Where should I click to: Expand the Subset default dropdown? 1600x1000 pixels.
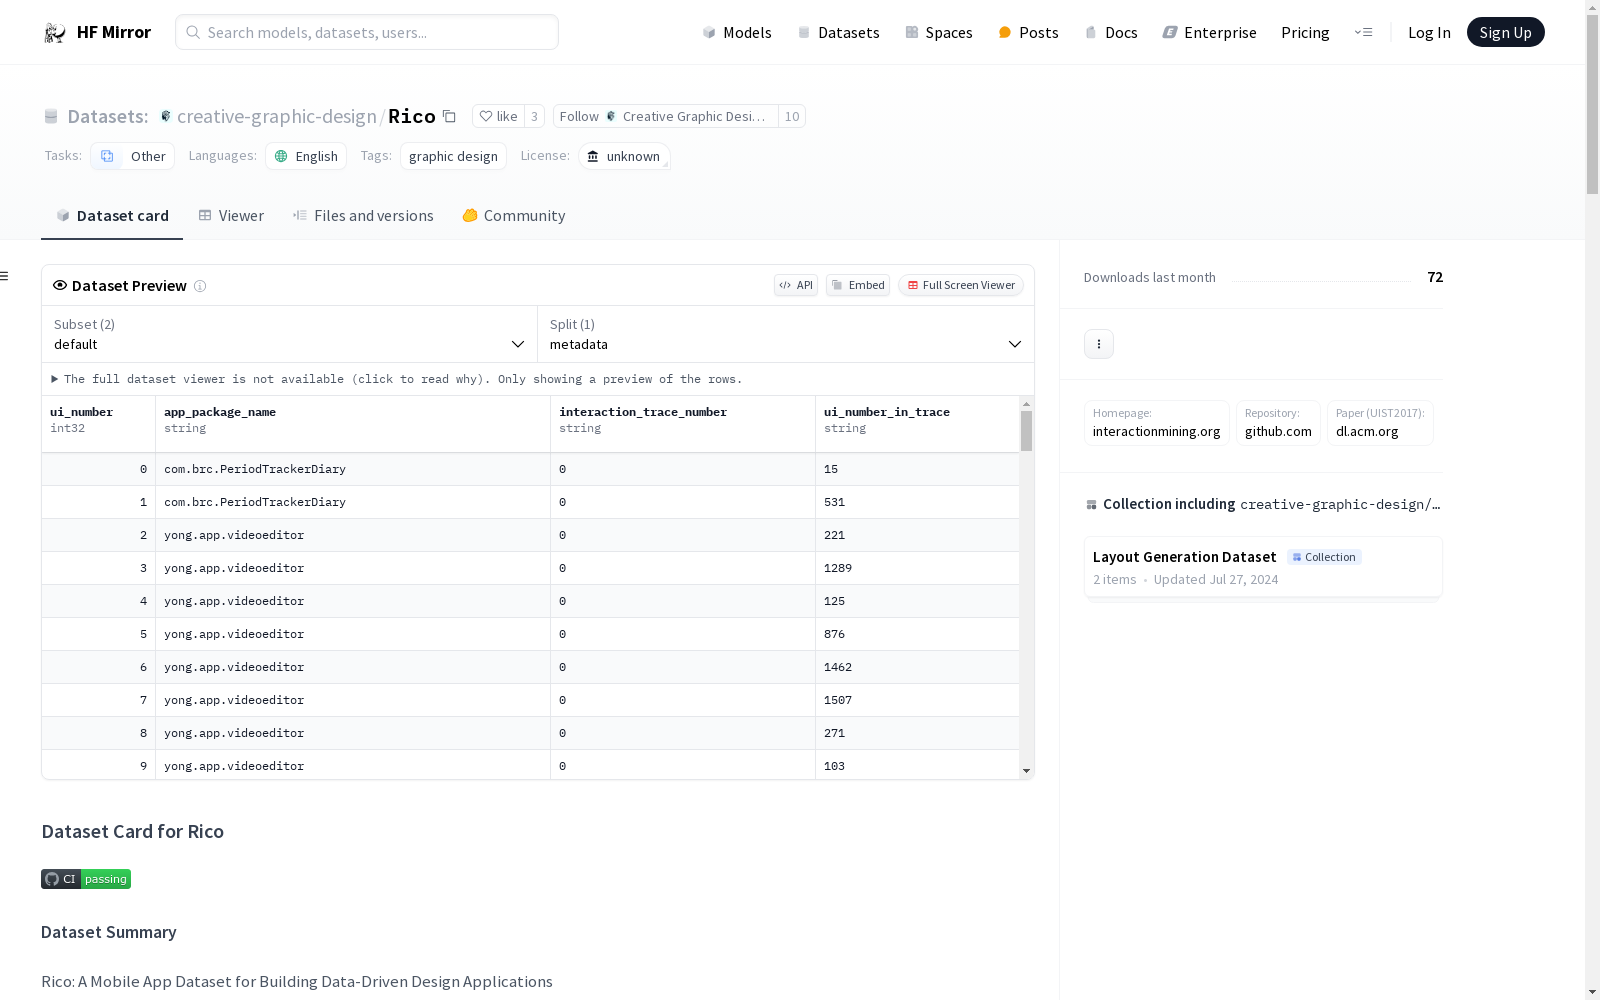[289, 335]
